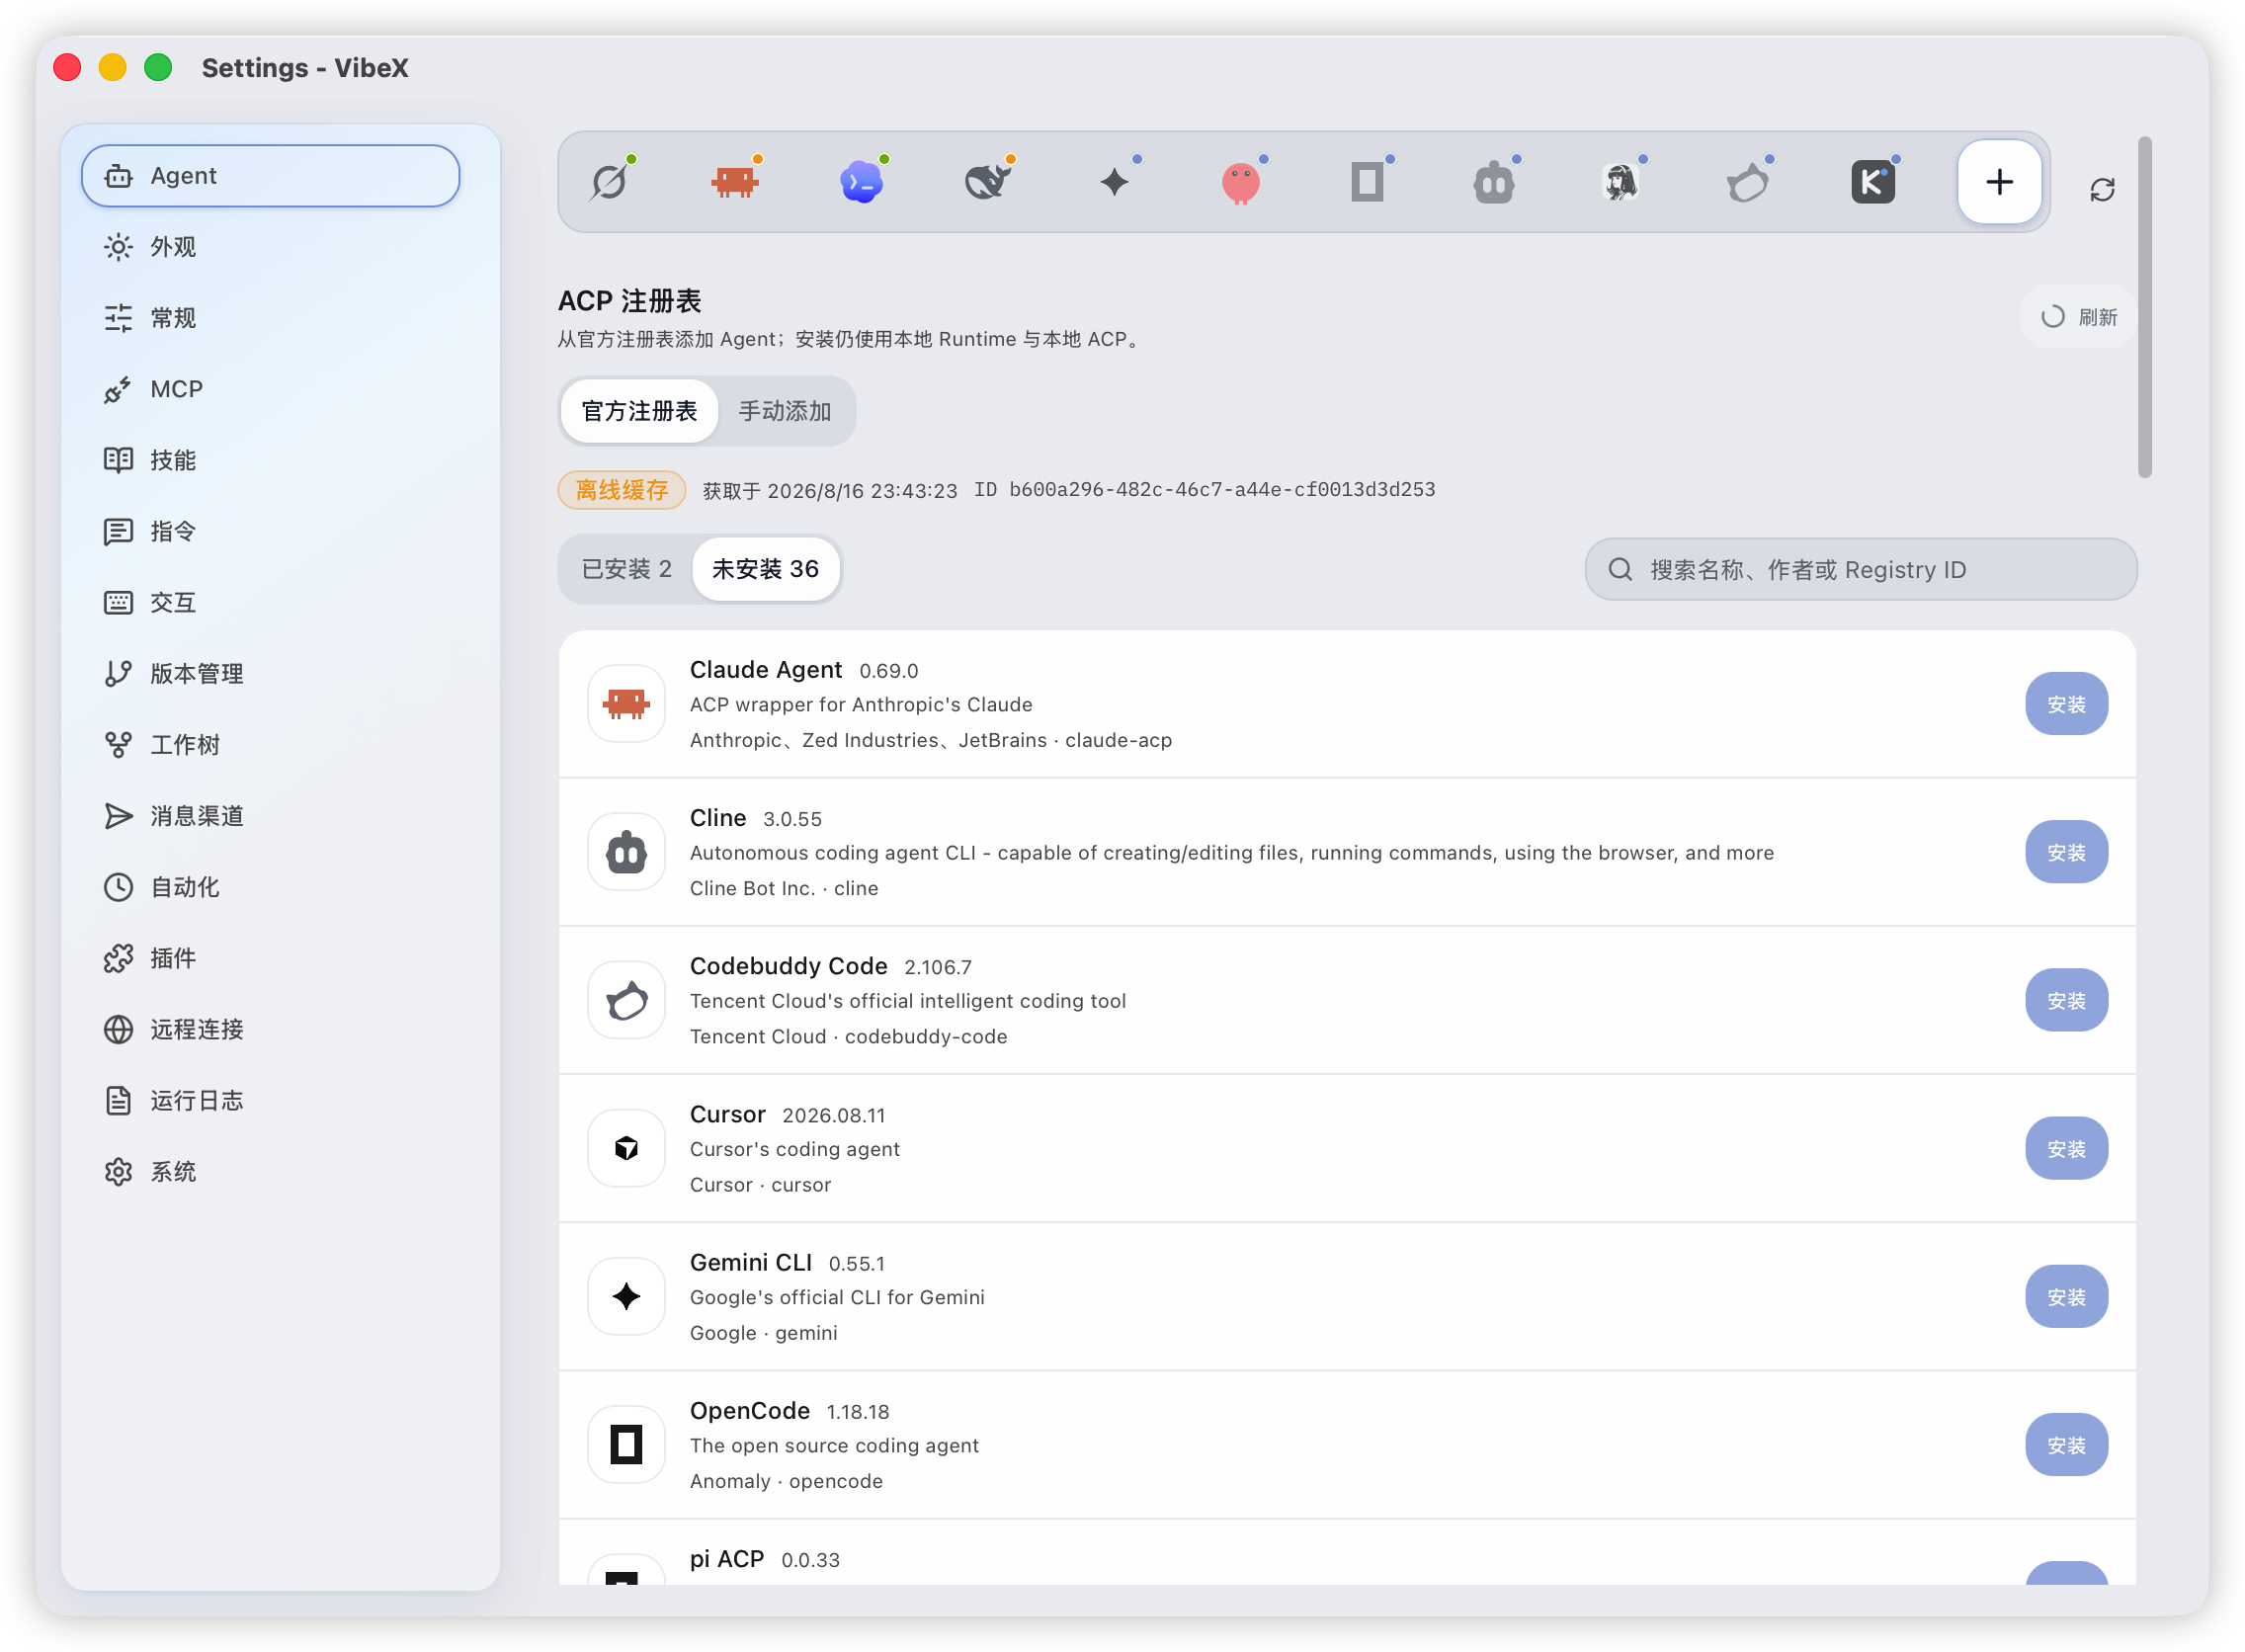This screenshot has height=1652, width=2245.
Task: Click the plus button to add an agent
Action: pyautogui.click(x=1999, y=182)
